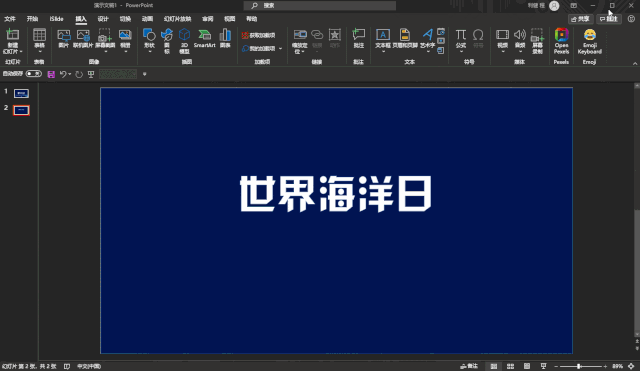This screenshot has height=371, width=640.
Task: Switch to the Design tab
Action: pos(103,19)
